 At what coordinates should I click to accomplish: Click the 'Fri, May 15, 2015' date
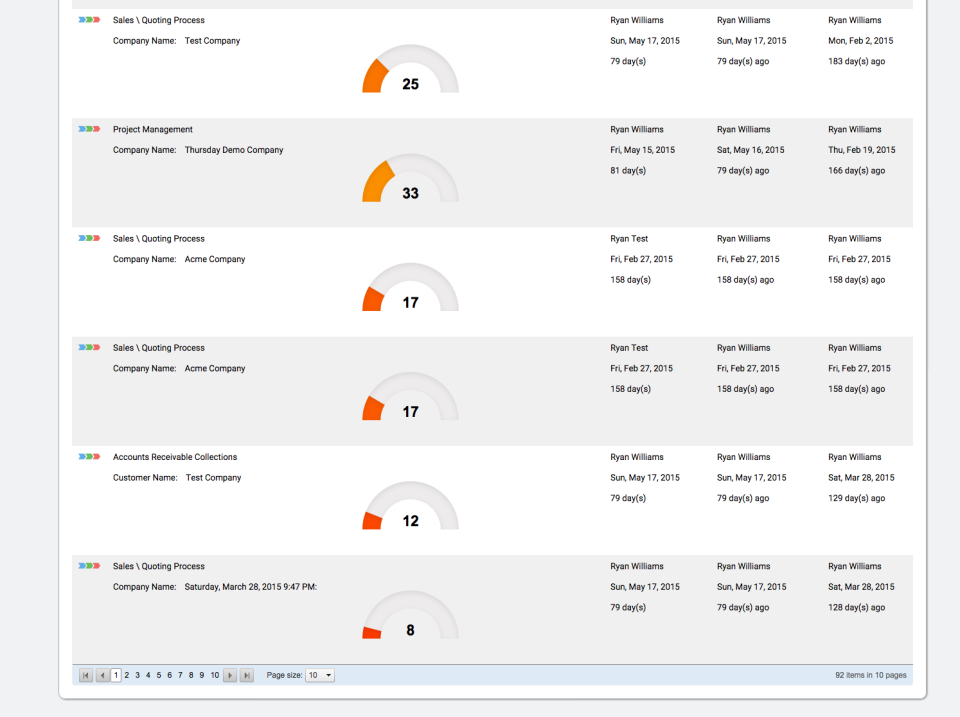coord(642,150)
